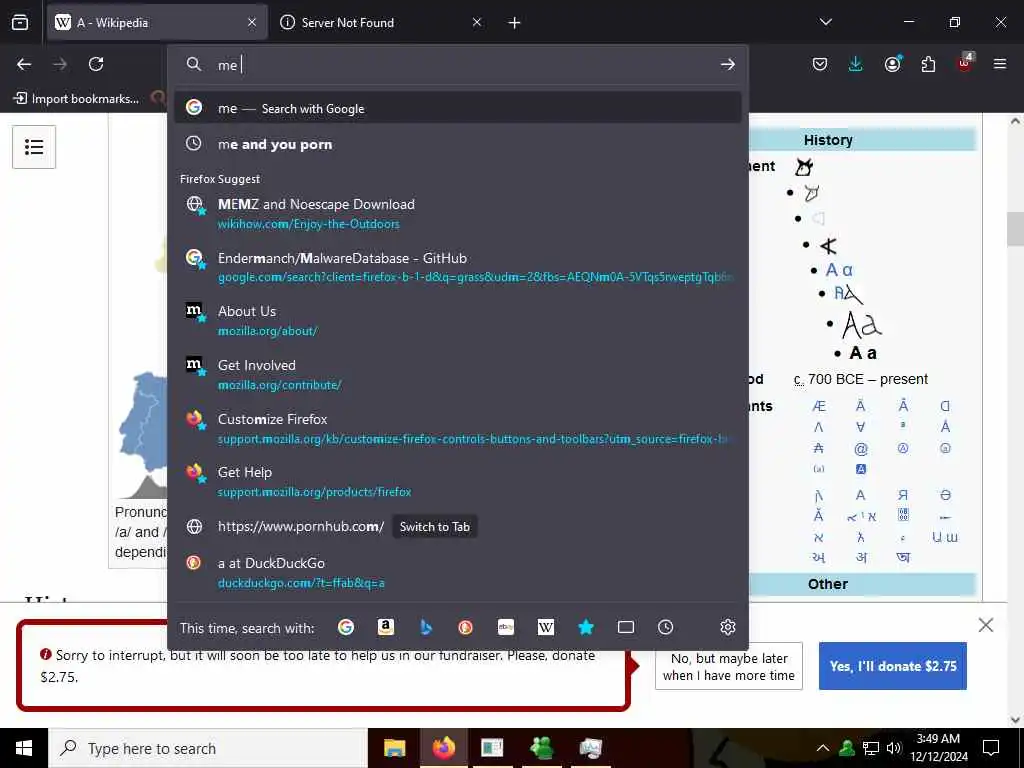Open Firefox View in the tab bar

(x=20, y=23)
